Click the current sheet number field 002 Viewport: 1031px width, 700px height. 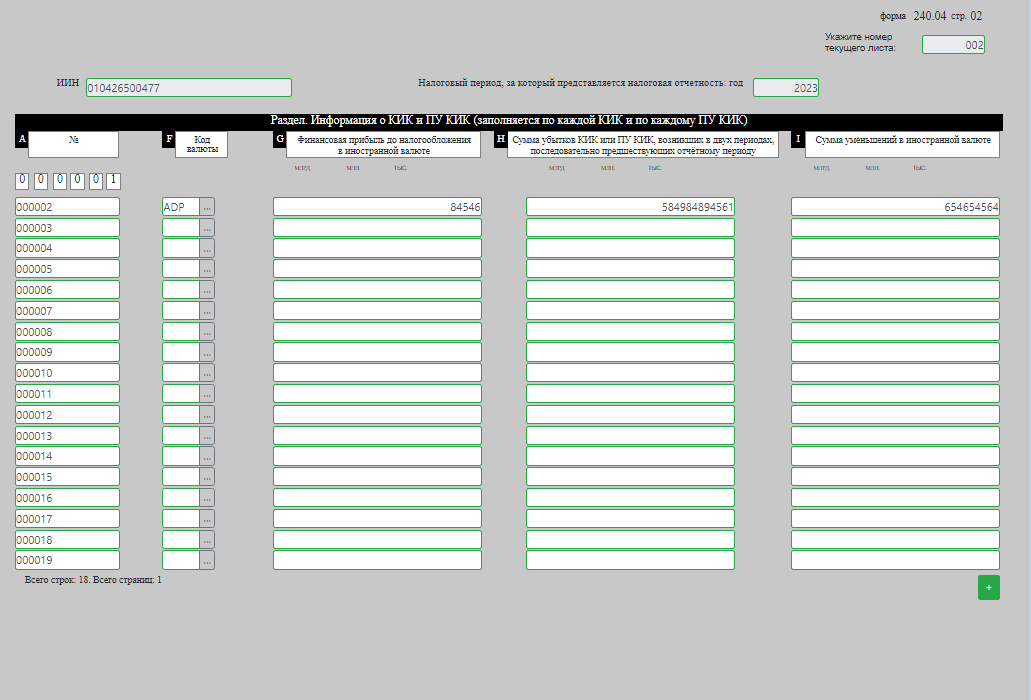pos(953,45)
